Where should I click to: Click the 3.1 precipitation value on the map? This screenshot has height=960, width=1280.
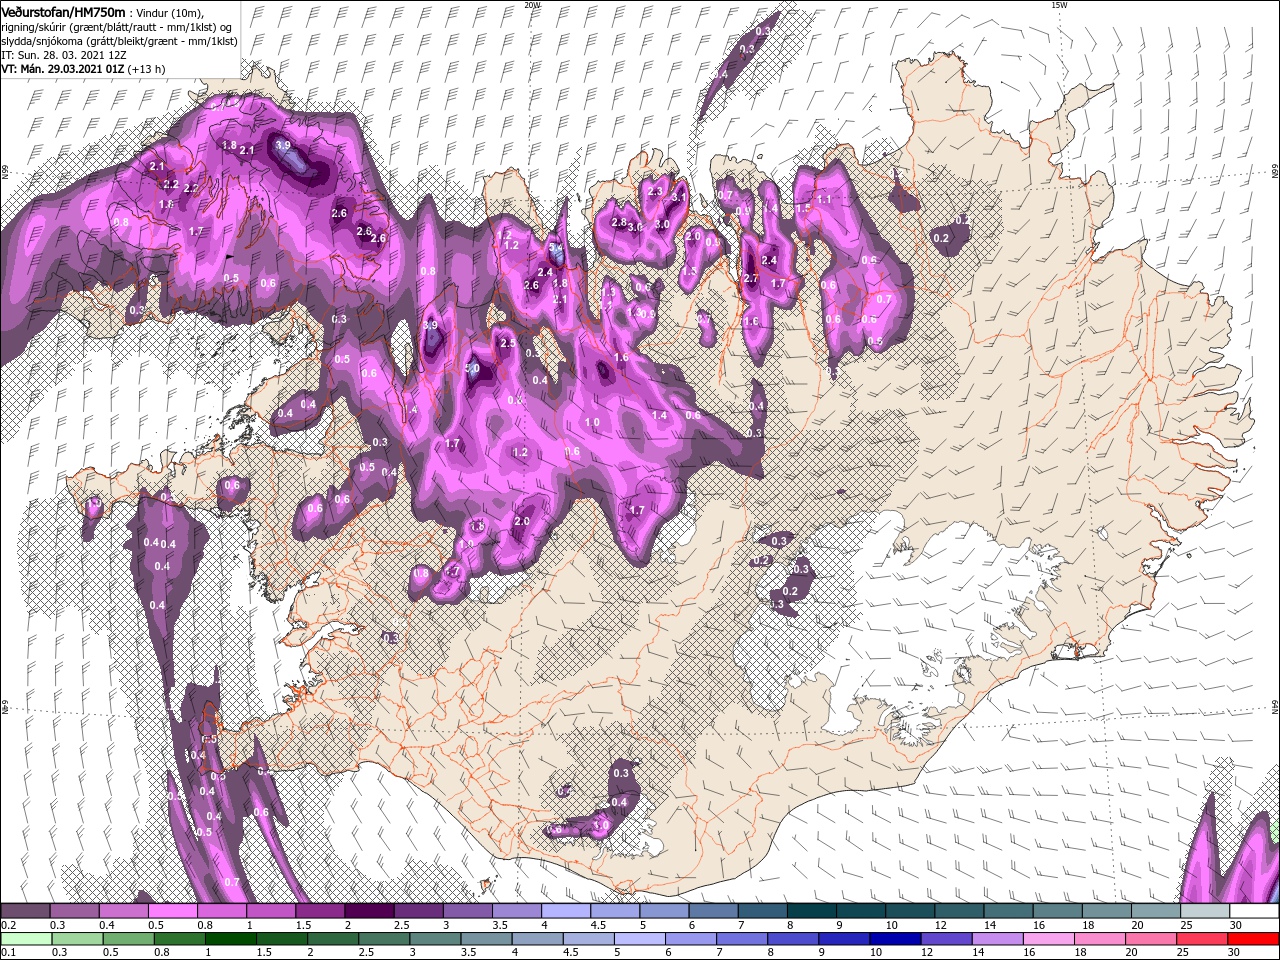click(679, 198)
